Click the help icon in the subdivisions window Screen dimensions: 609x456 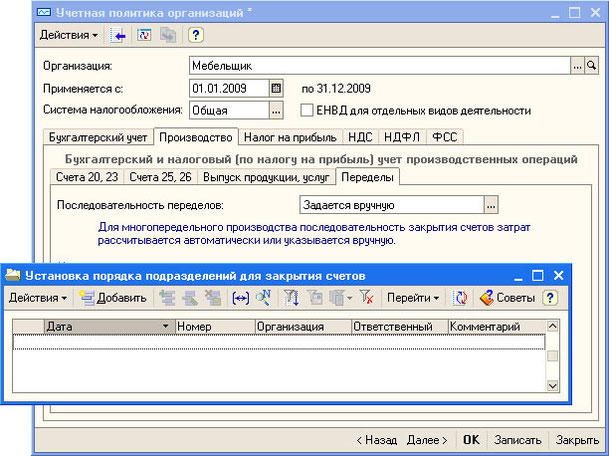(549, 297)
